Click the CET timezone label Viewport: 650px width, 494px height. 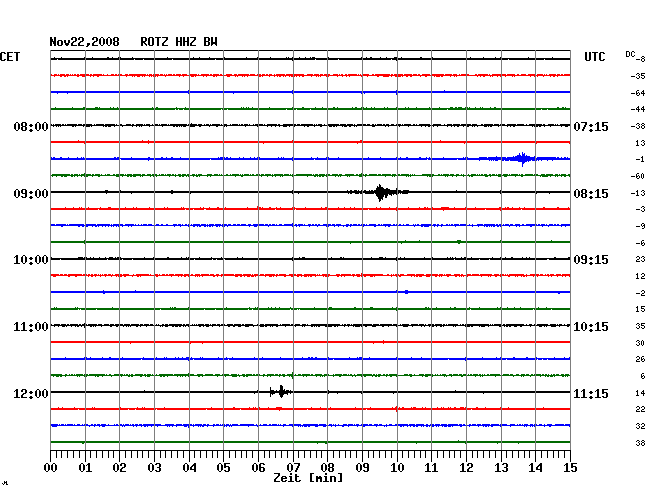click(x=10, y=57)
